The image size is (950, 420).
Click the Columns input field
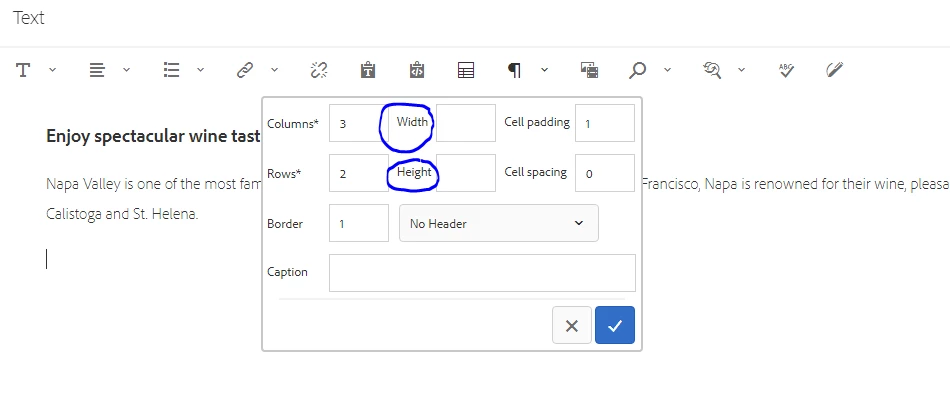coord(359,123)
